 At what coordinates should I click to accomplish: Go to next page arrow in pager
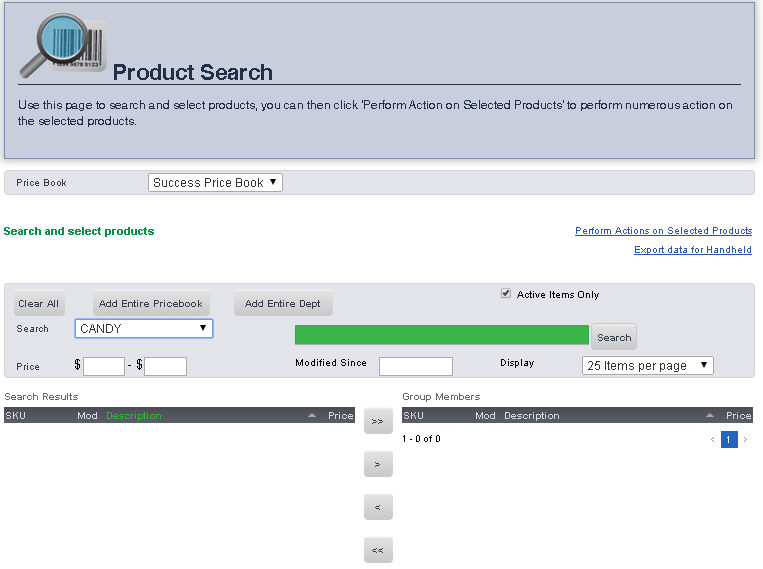click(745, 440)
